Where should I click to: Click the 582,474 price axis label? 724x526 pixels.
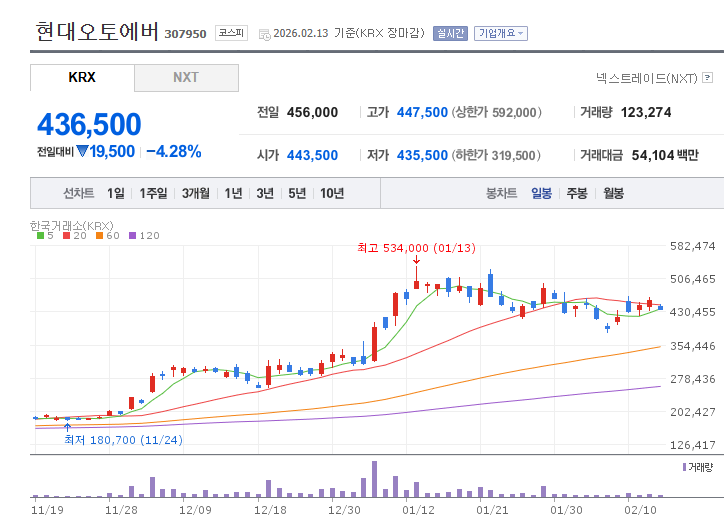click(693, 246)
